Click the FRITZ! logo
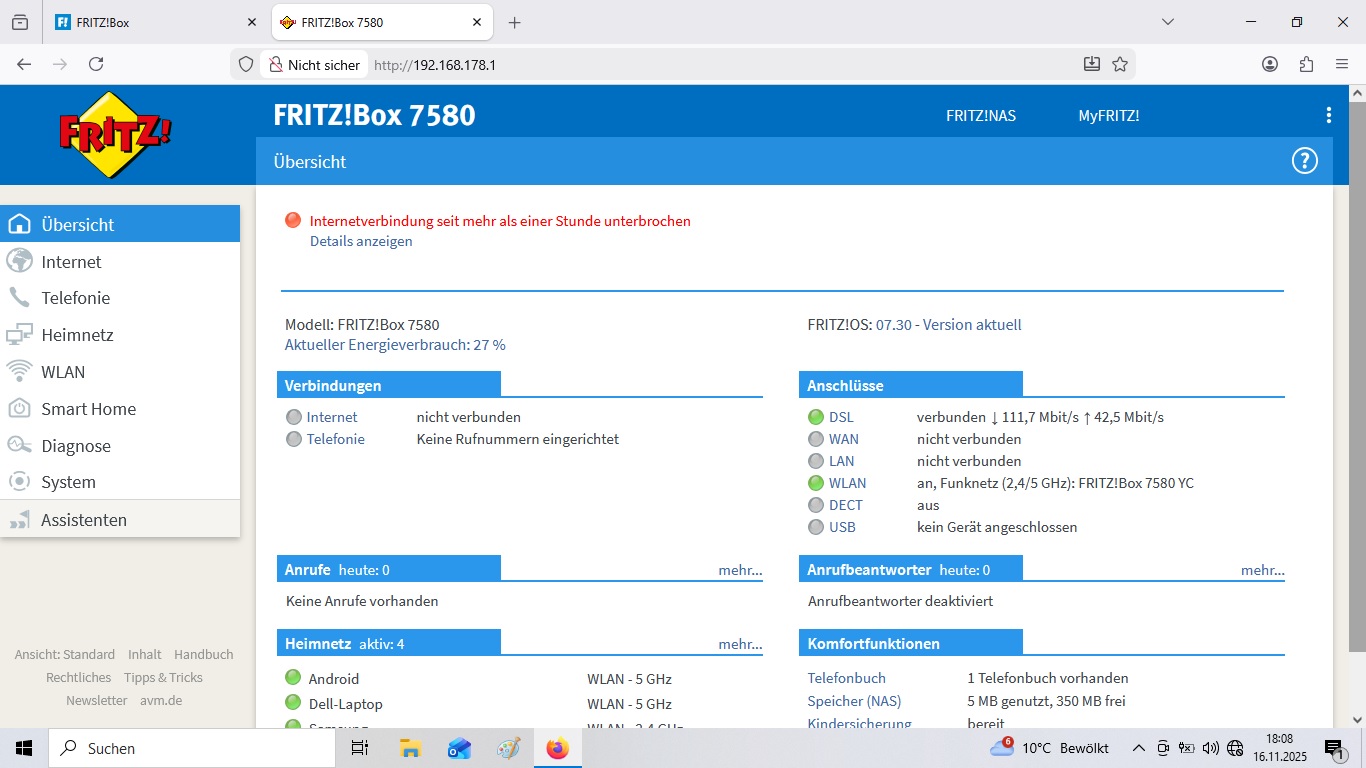The height and width of the screenshot is (768, 1366). tap(116, 134)
